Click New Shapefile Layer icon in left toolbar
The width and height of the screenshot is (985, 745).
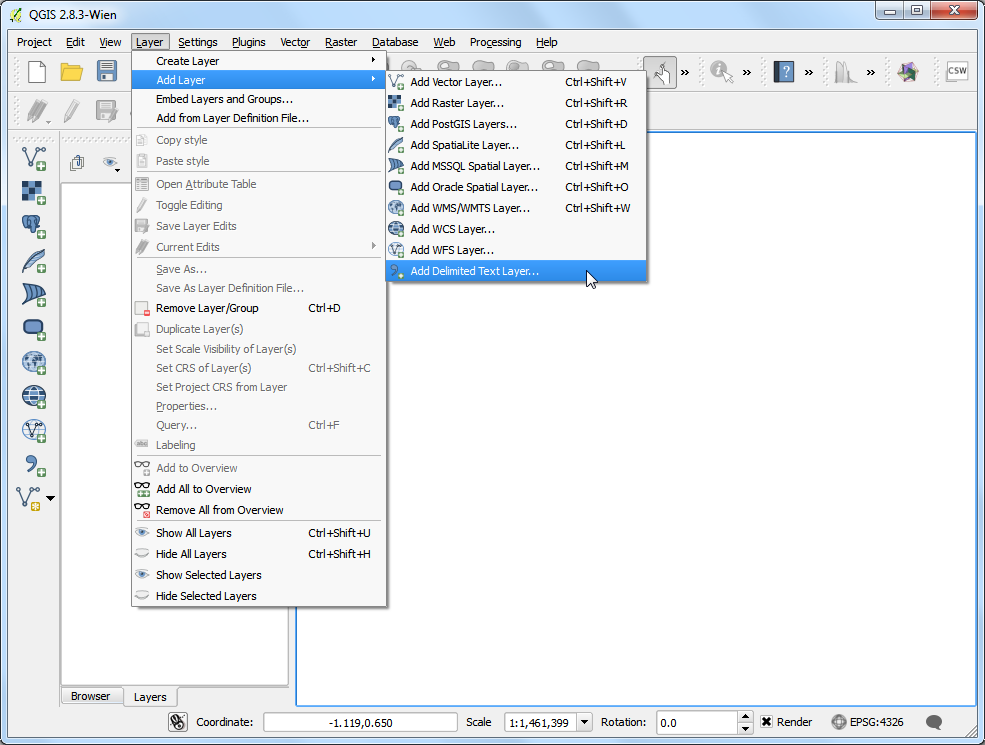(x=29, y=498)
